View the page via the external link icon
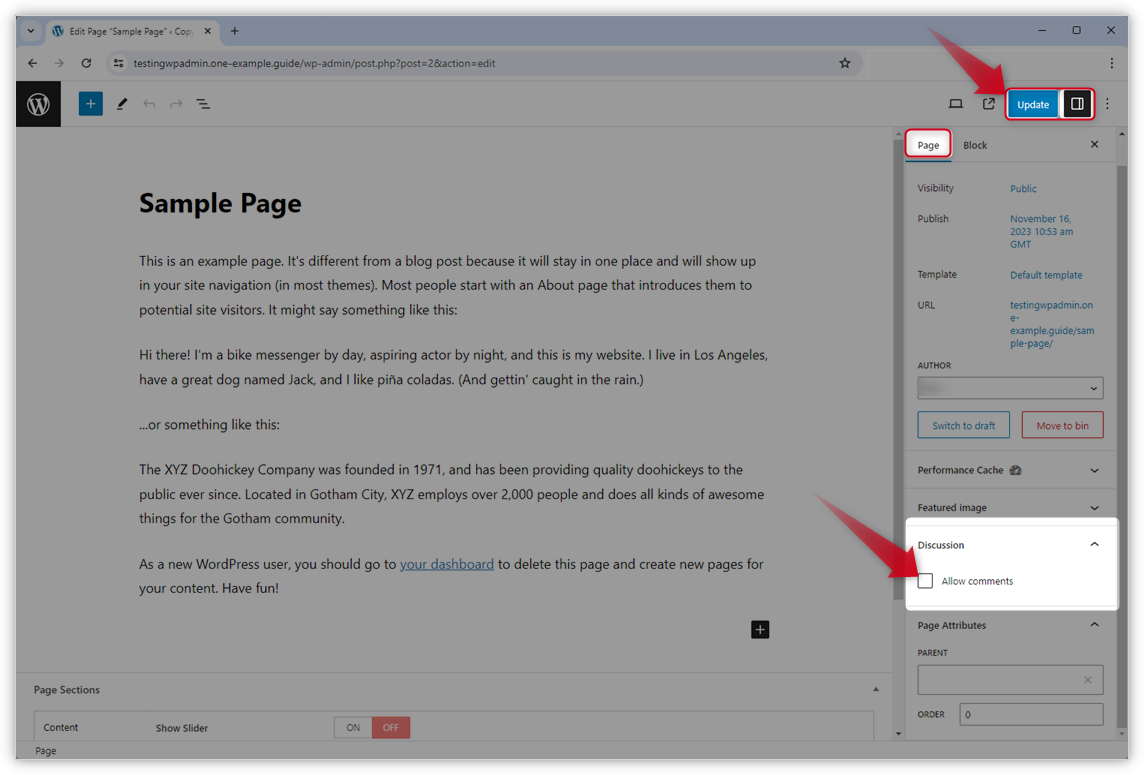The height and width of the screenshot is (775, 1144). pos(988,103)
